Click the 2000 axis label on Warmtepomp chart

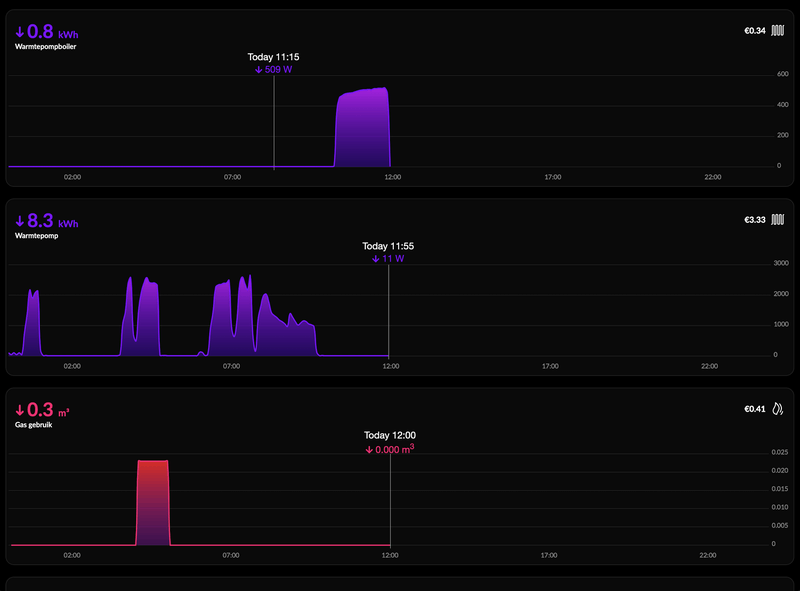click(781, 294)
